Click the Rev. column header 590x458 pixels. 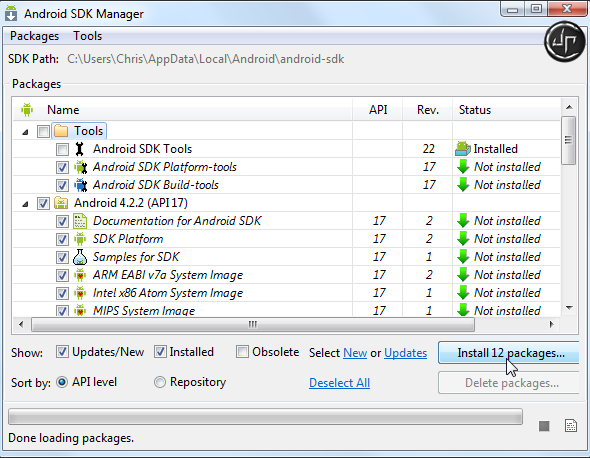click(x=428, y=110)
